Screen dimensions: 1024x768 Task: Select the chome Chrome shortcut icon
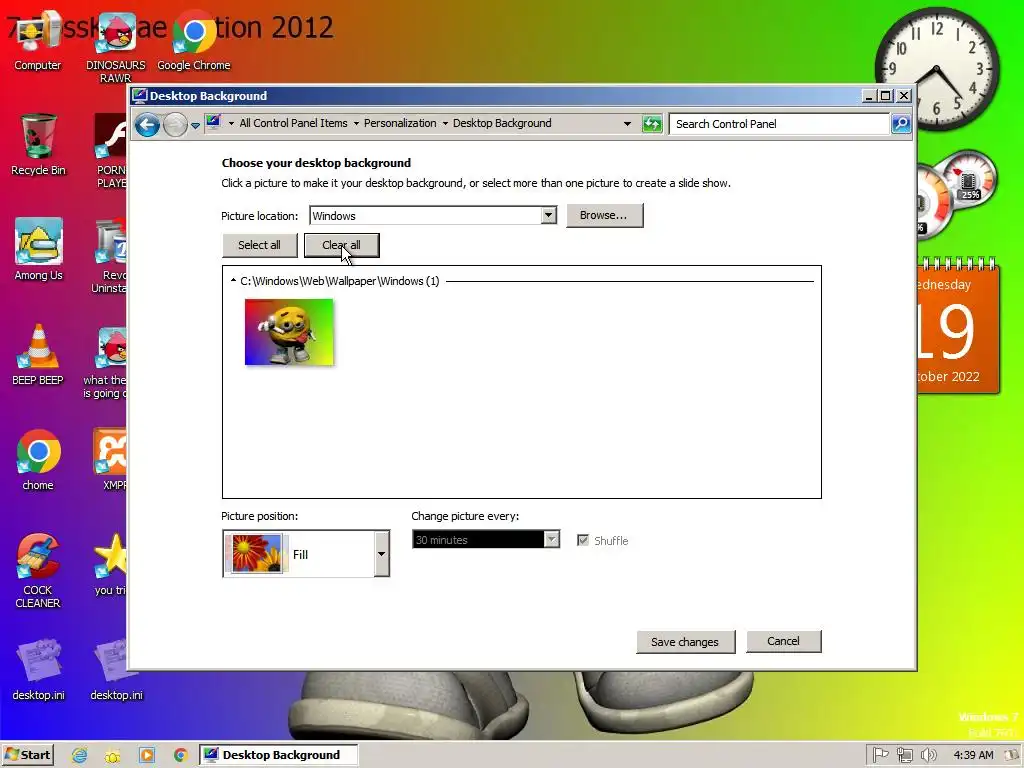click(x=38, y=460)
